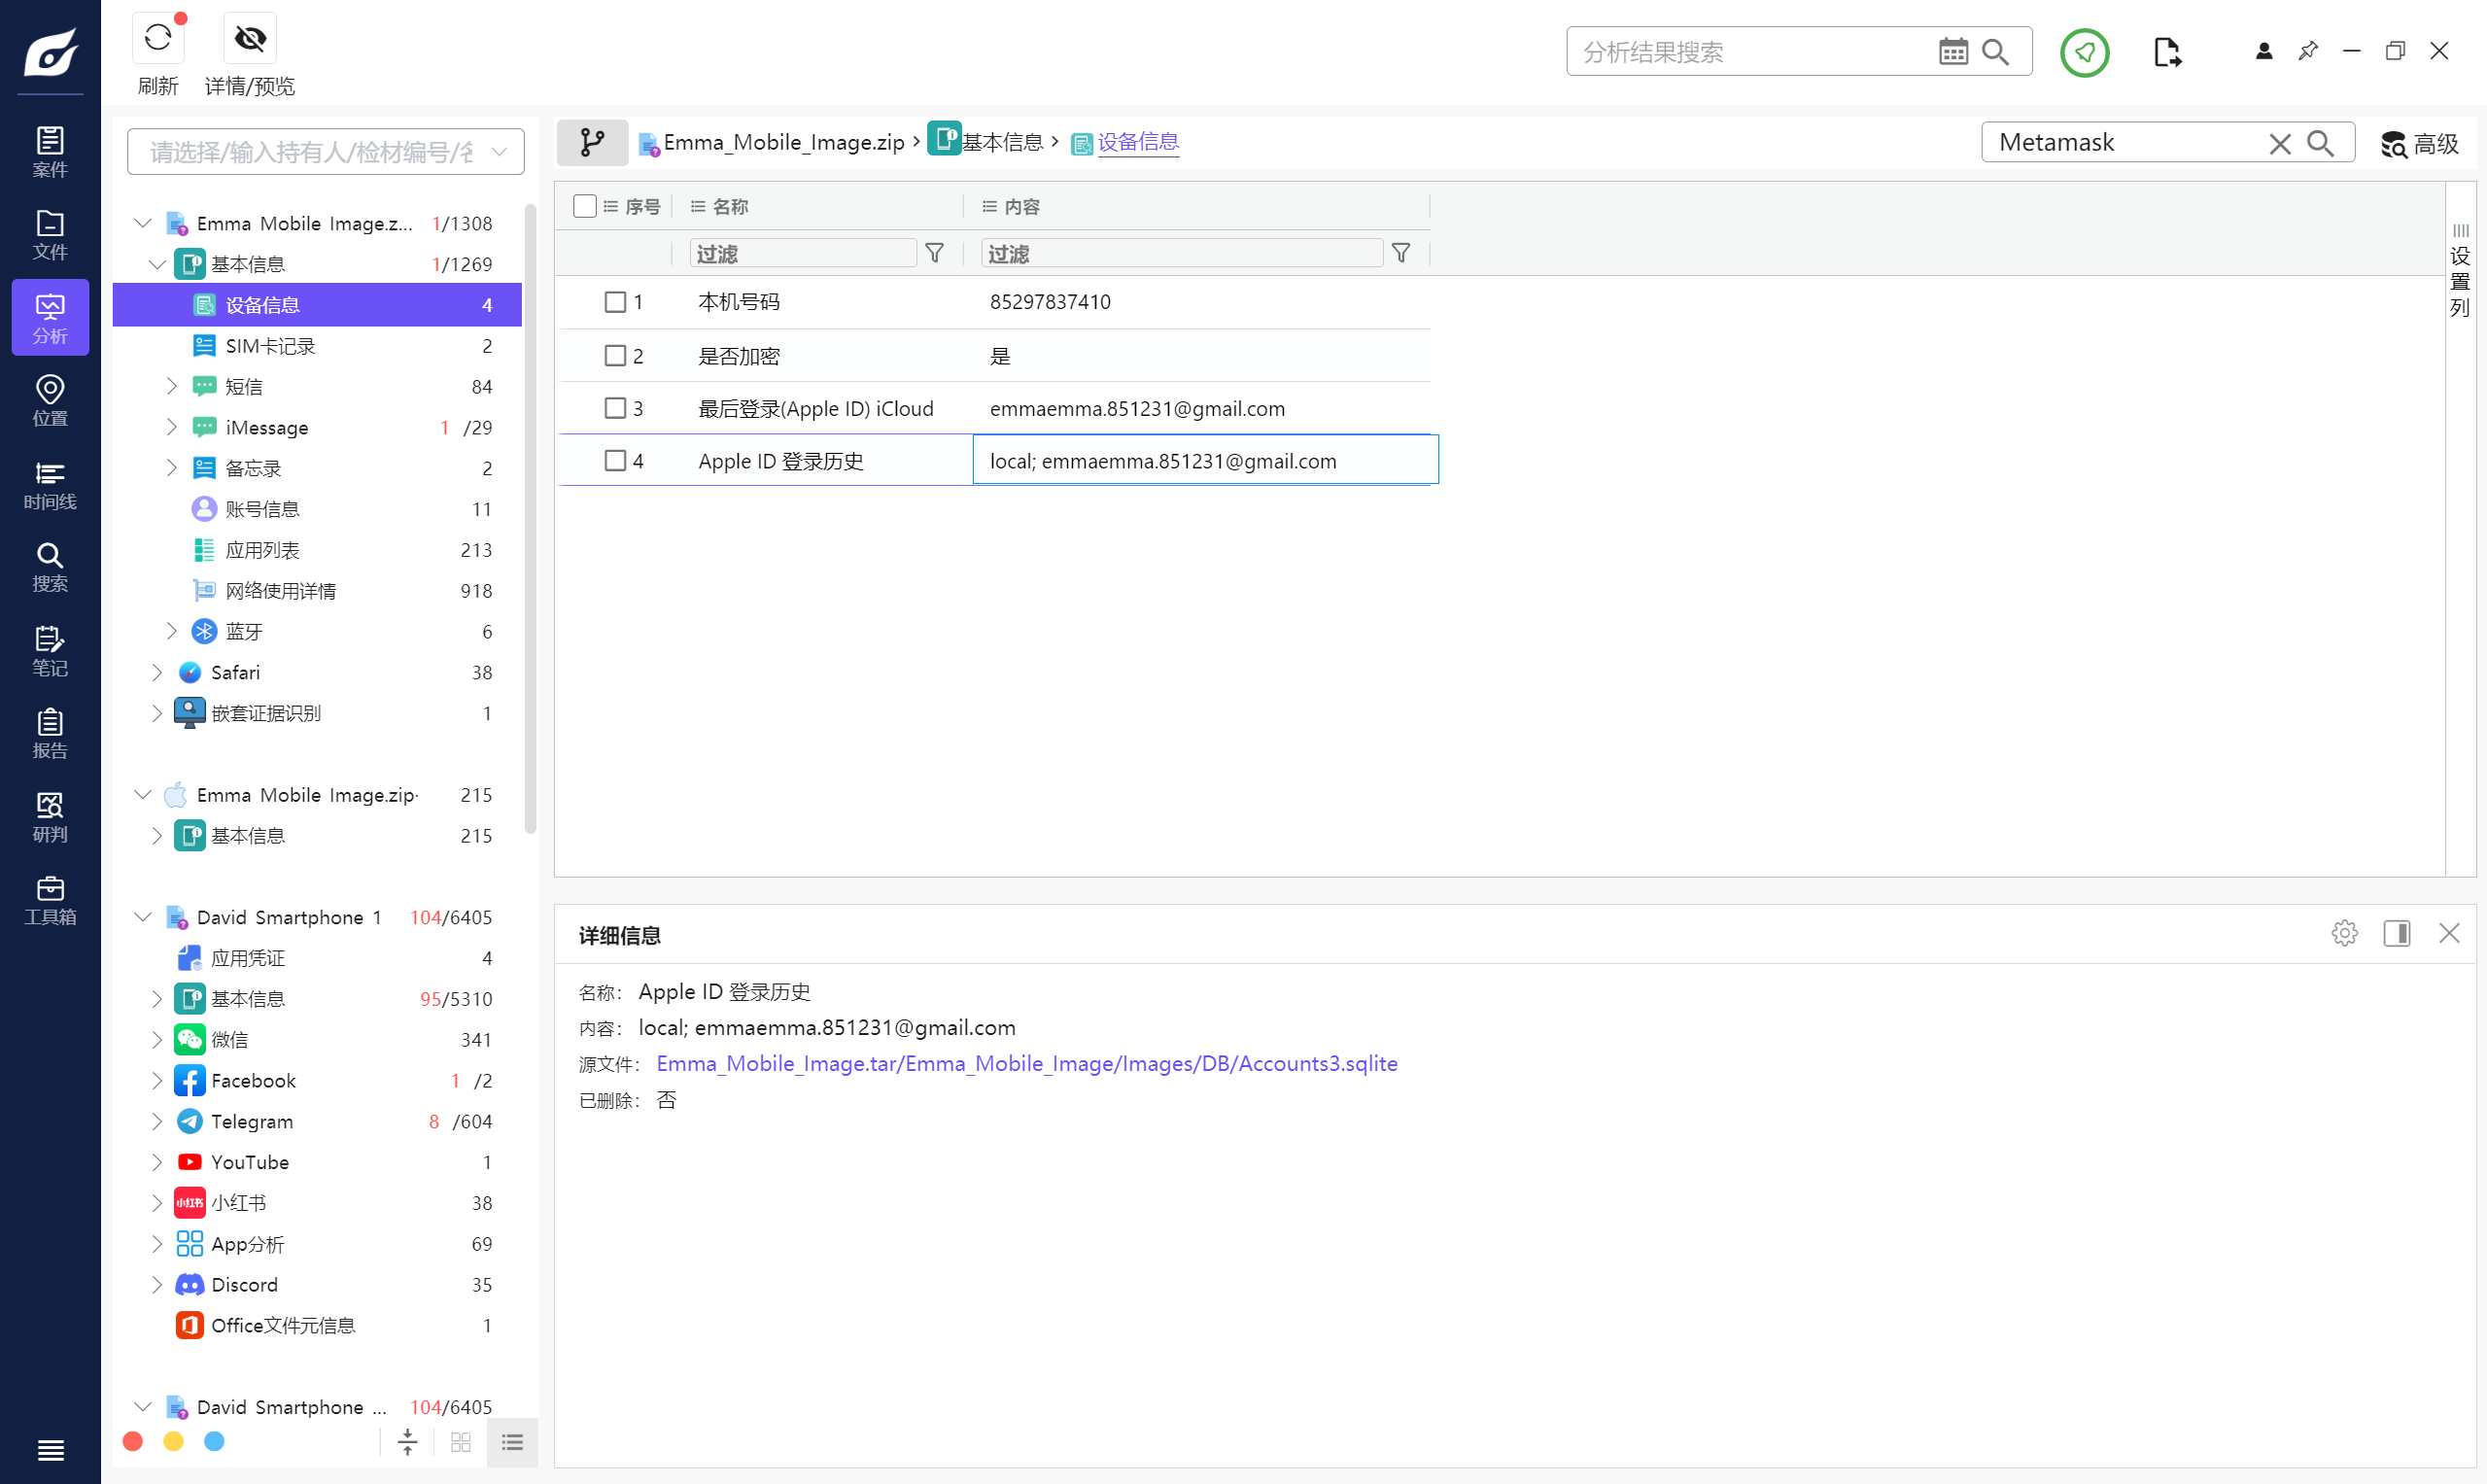2487x1484 pixels.
Task: Expand the Telegram tree node
Action: (x=157, y=1122)
